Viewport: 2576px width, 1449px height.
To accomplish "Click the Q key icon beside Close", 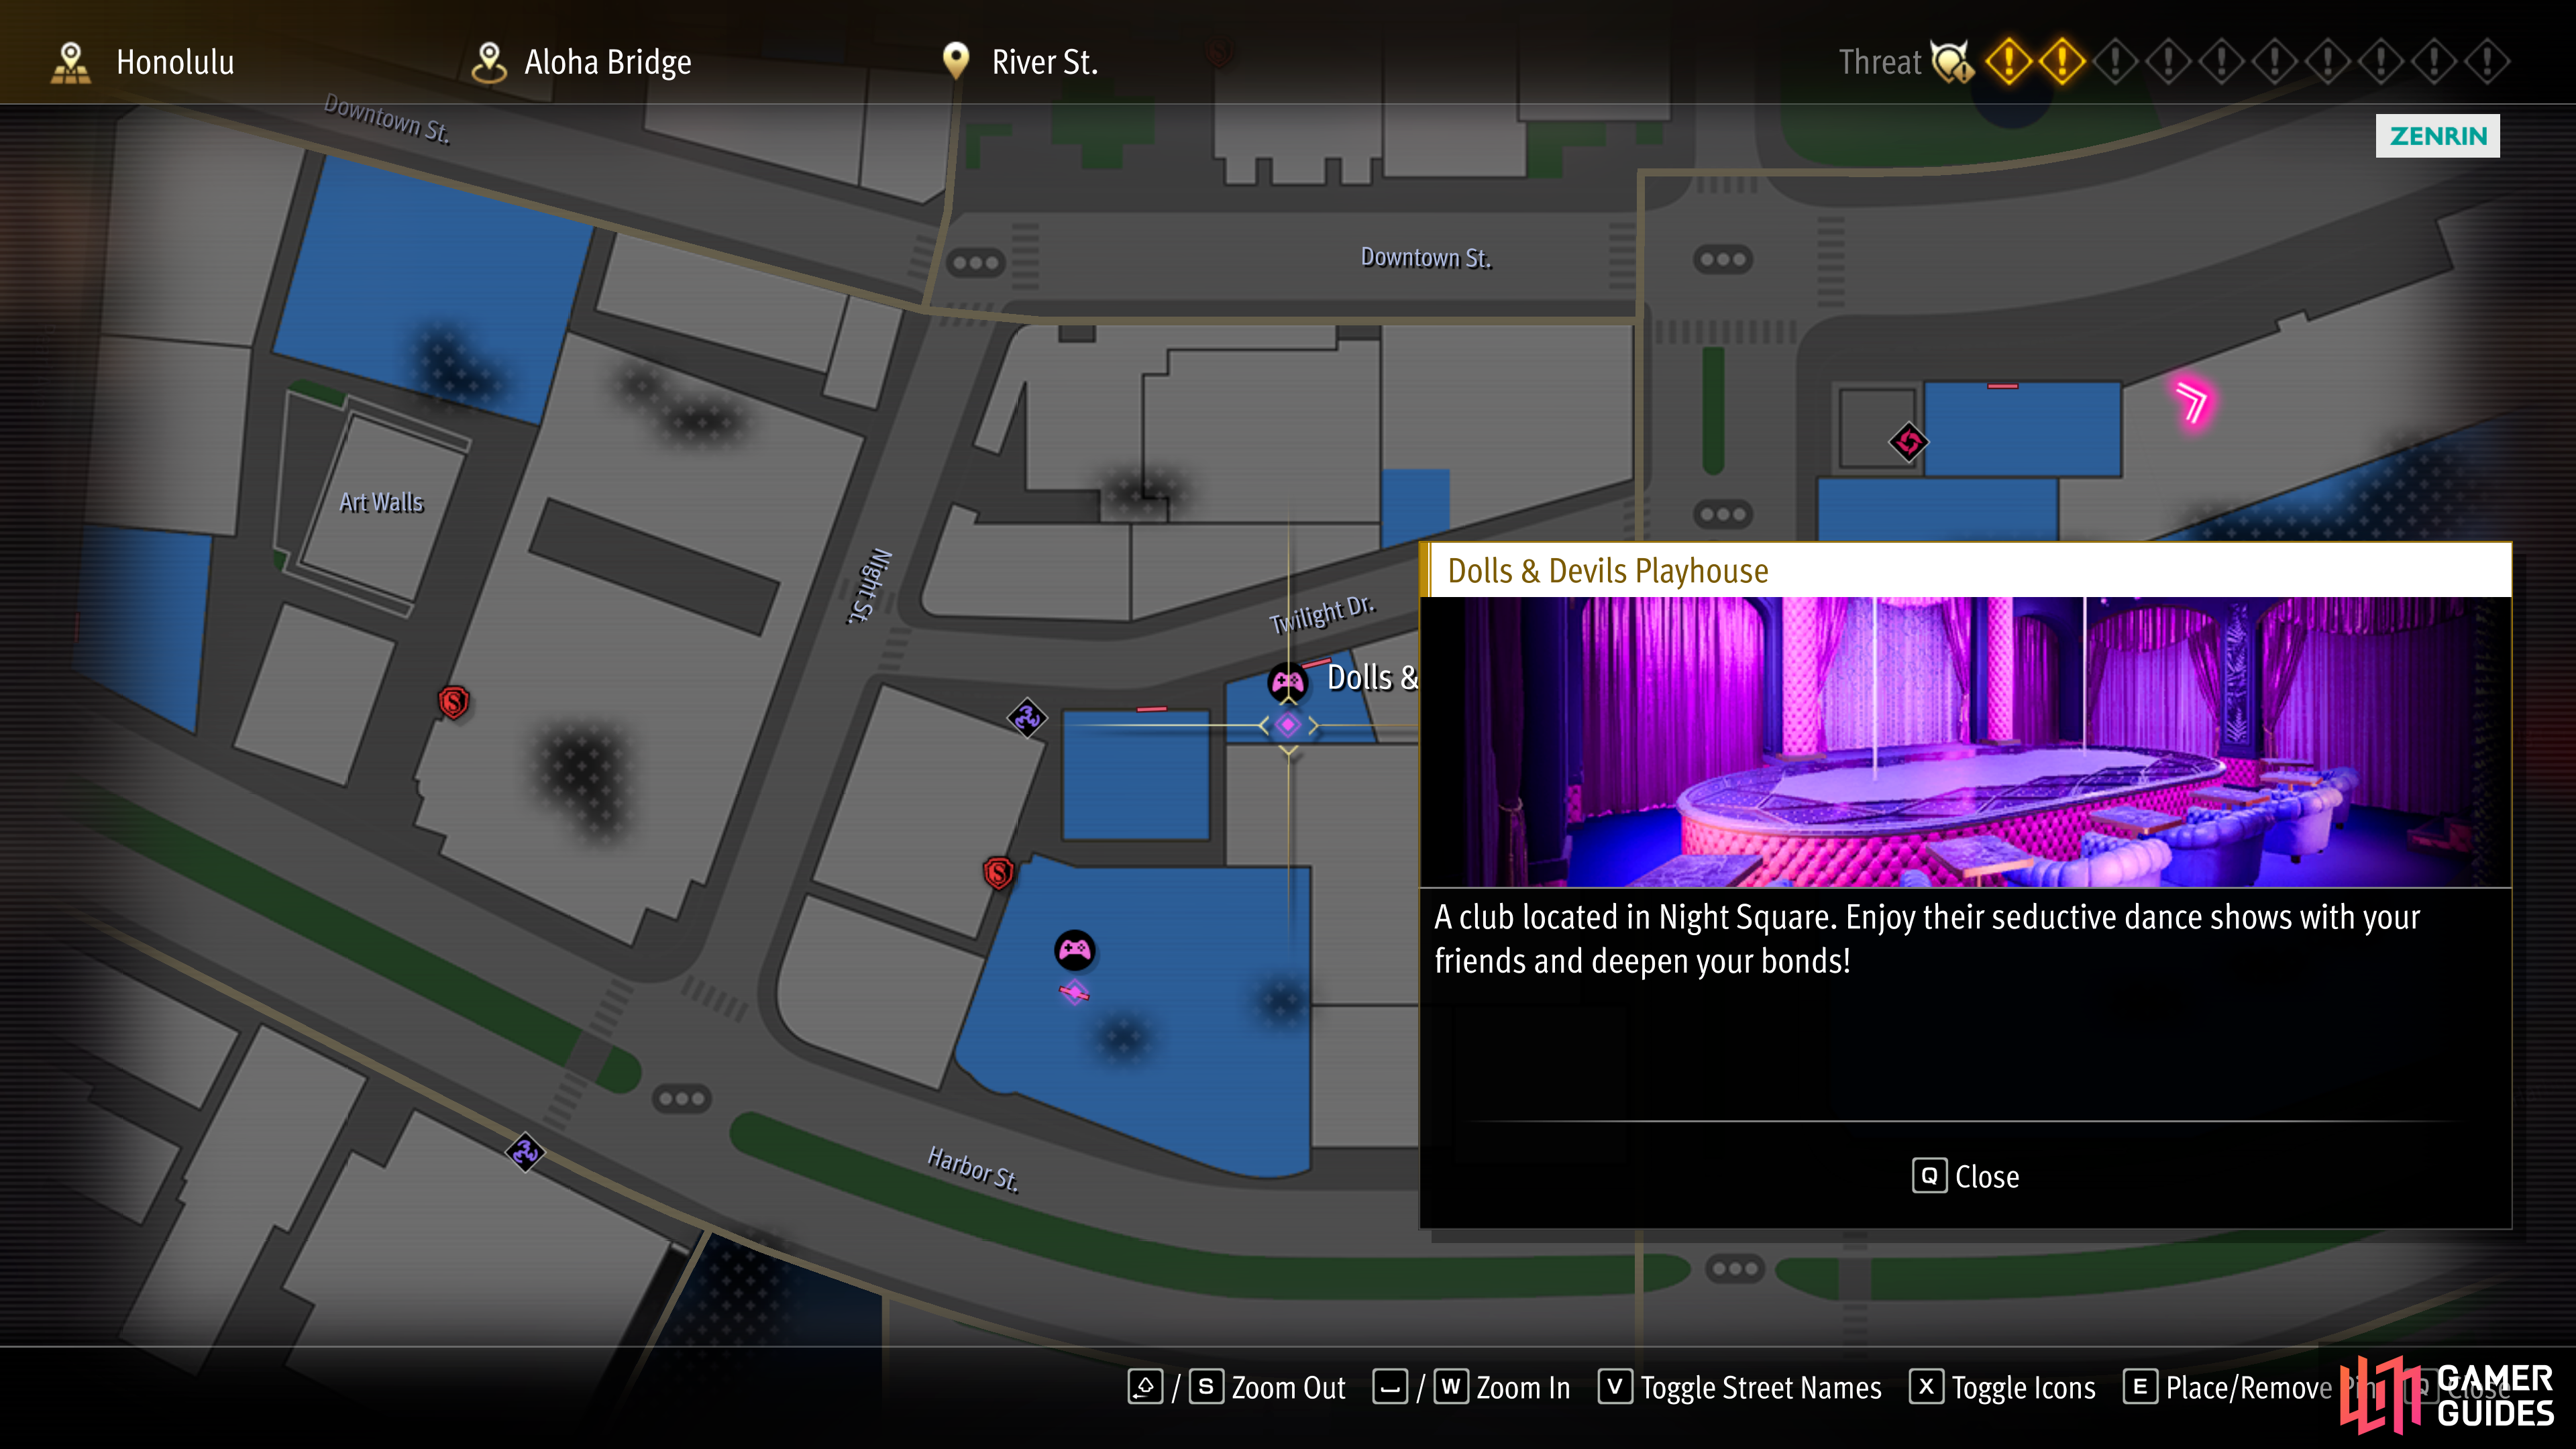I will pos(1929,1176).
